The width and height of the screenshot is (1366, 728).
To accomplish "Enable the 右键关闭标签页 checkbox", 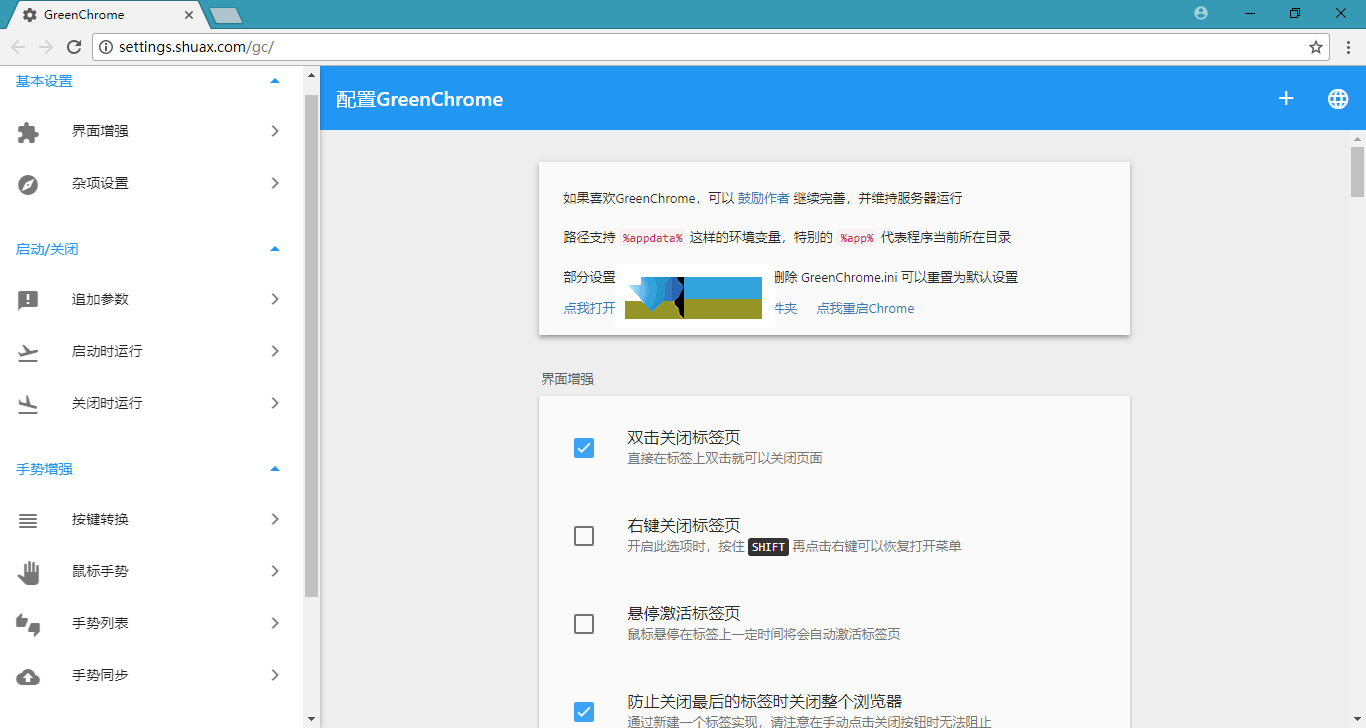I will point(584,536).
